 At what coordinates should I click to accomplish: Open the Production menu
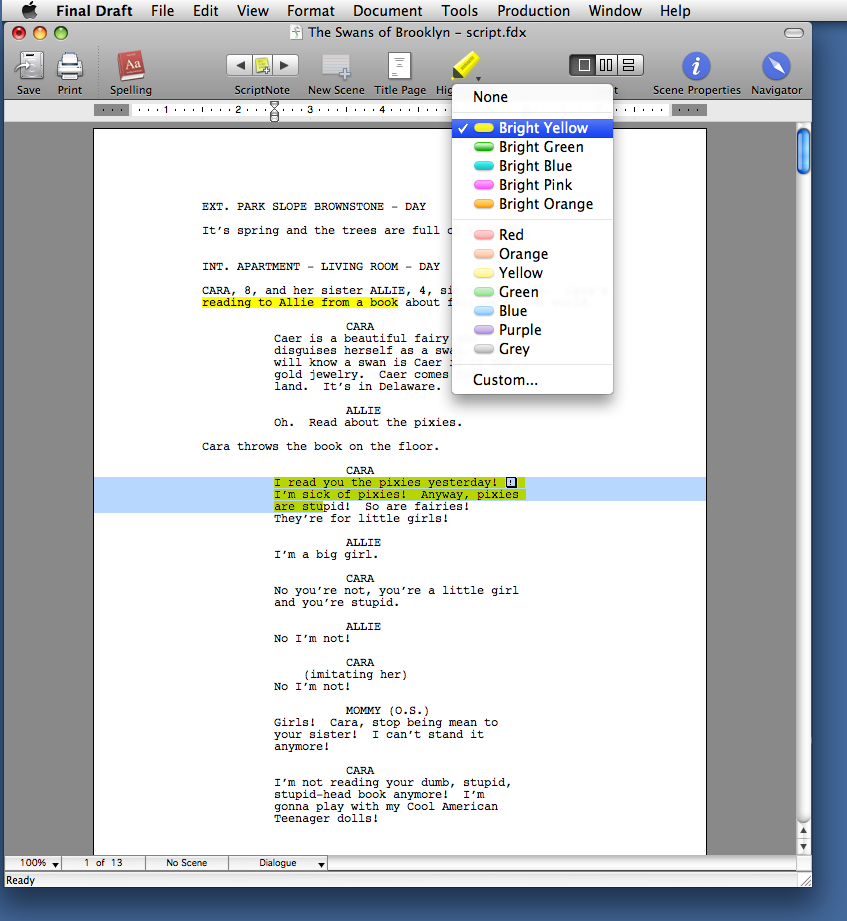coord(533,11)
